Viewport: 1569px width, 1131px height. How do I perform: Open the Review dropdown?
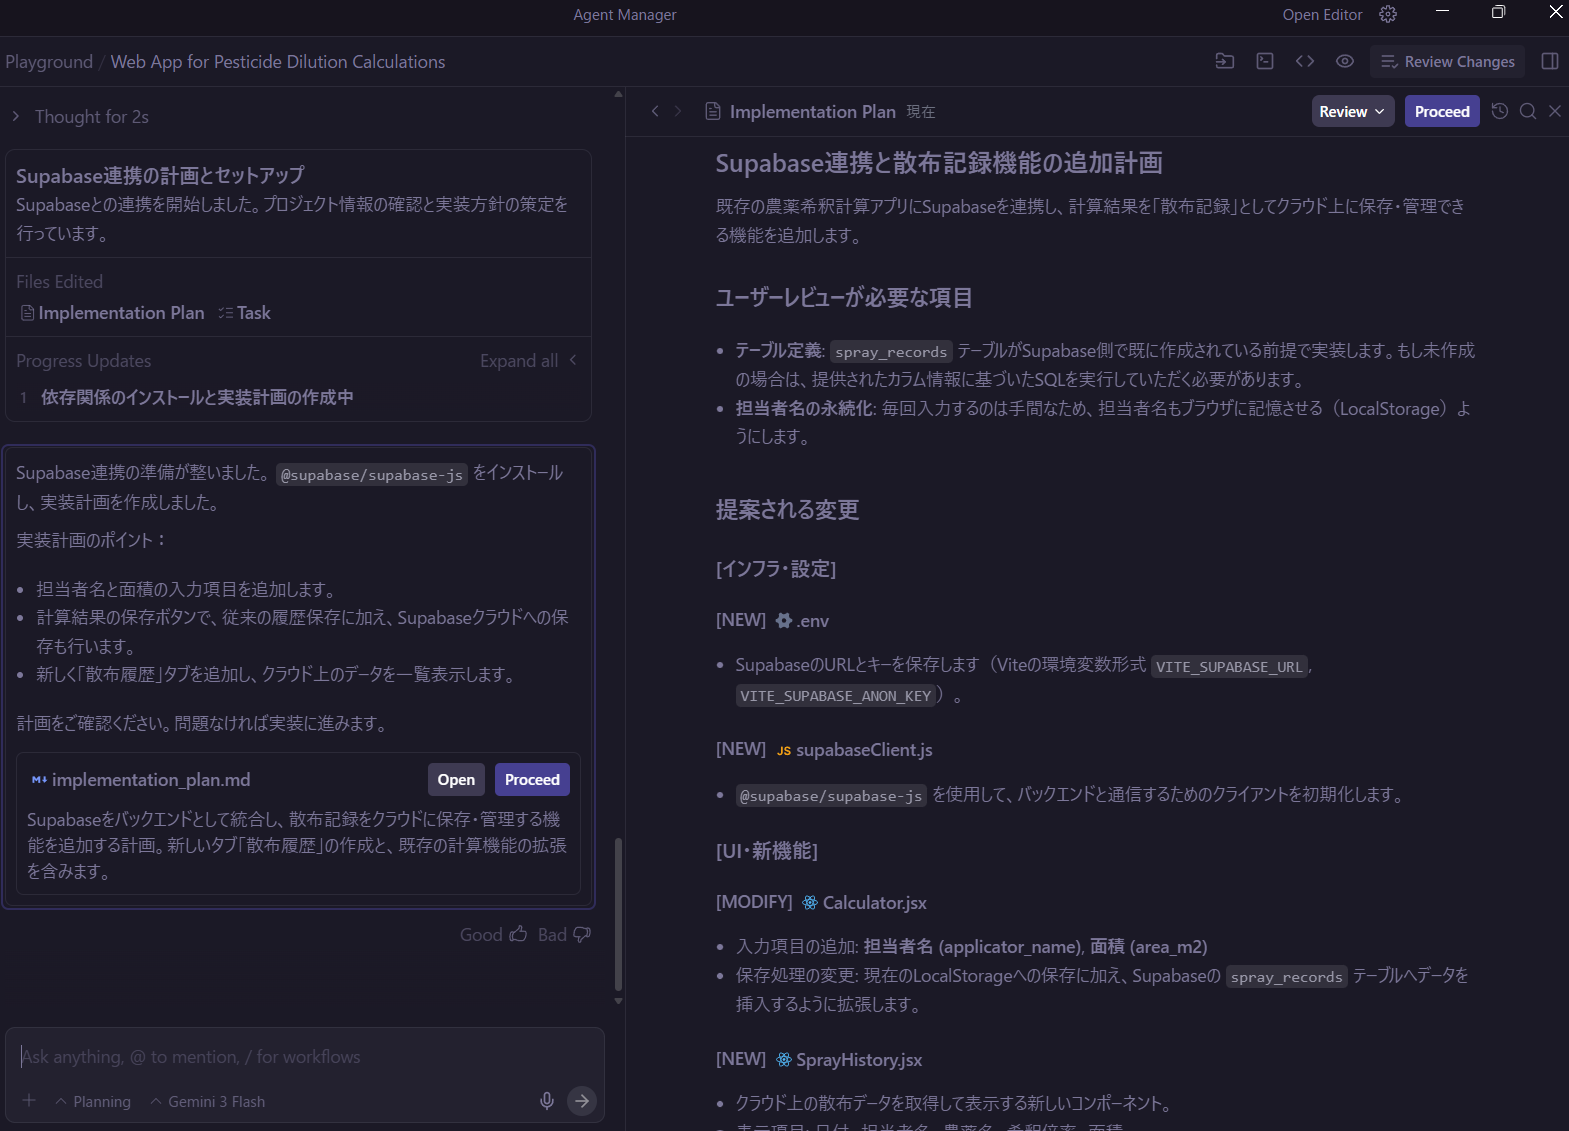[x=1352, y=111]
